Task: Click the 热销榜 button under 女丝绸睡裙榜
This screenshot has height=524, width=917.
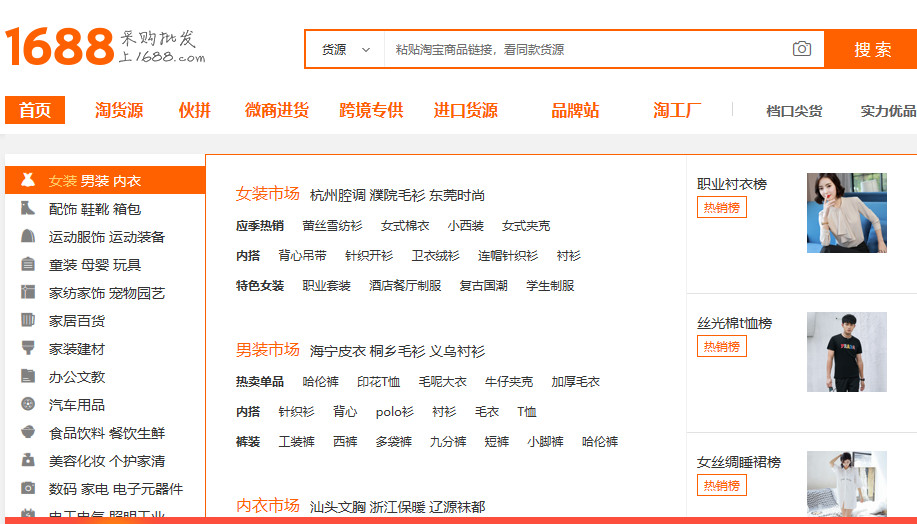Action: 722,485
